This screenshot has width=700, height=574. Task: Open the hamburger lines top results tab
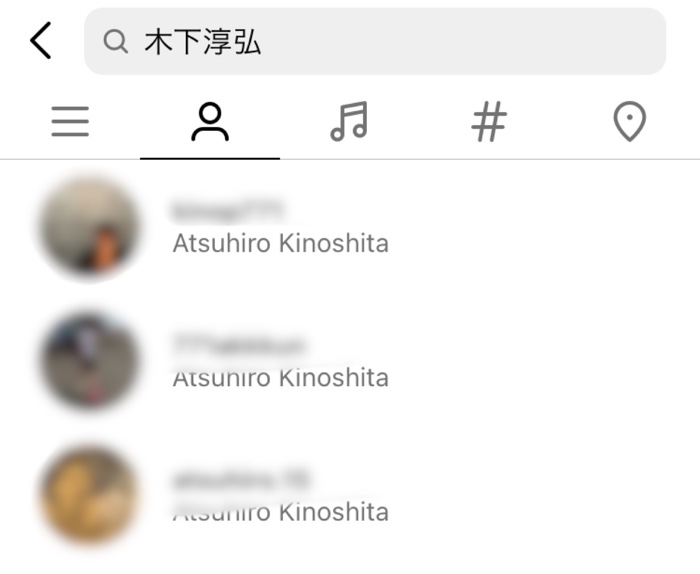tap(70, 121)
